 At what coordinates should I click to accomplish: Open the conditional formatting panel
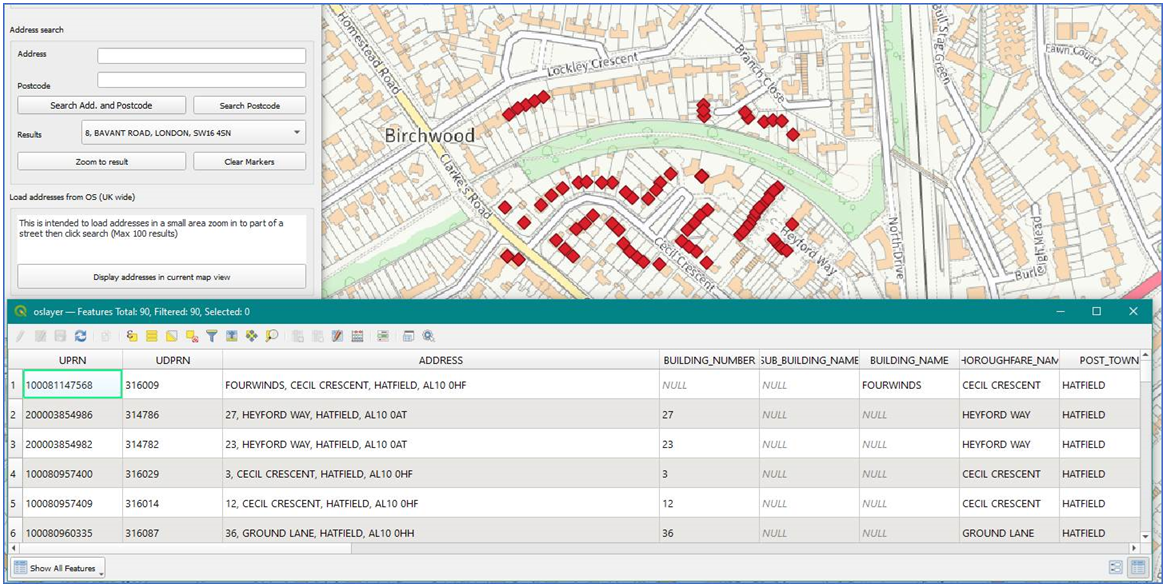pos(383,337)
